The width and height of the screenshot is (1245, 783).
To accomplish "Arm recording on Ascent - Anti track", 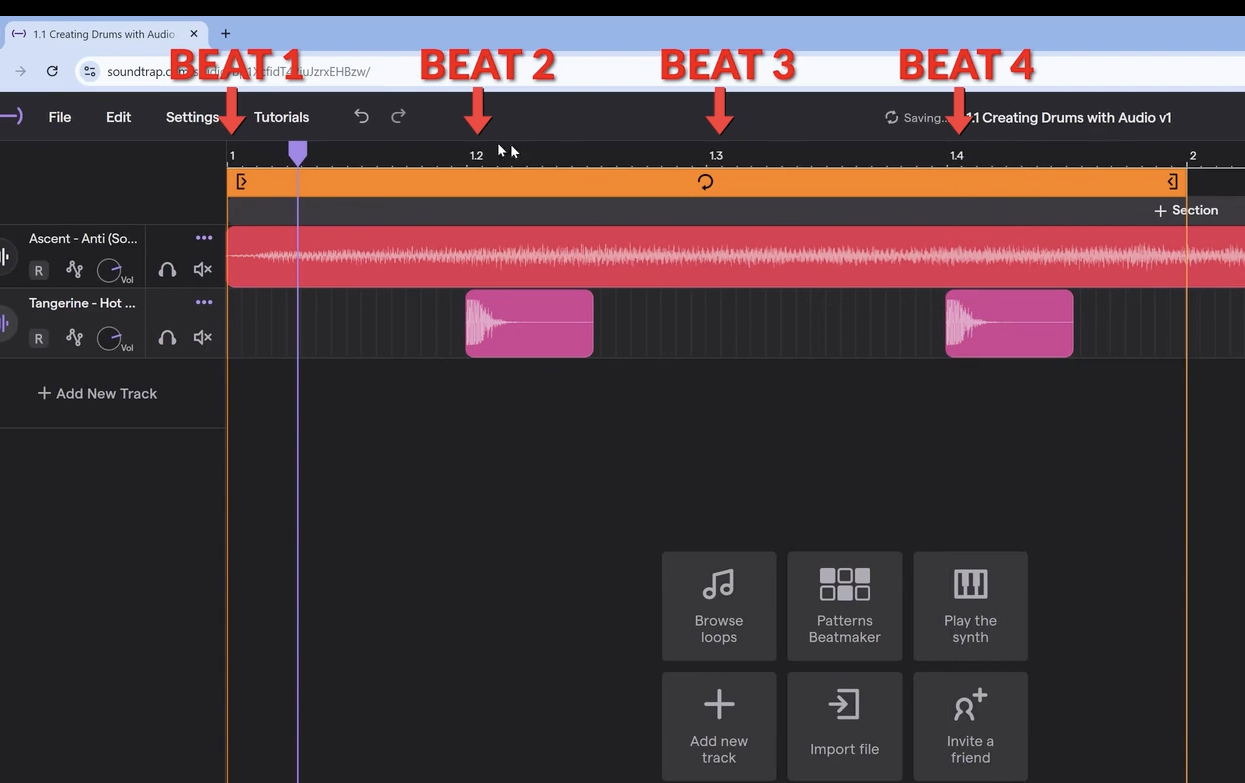I will point(38,270).
